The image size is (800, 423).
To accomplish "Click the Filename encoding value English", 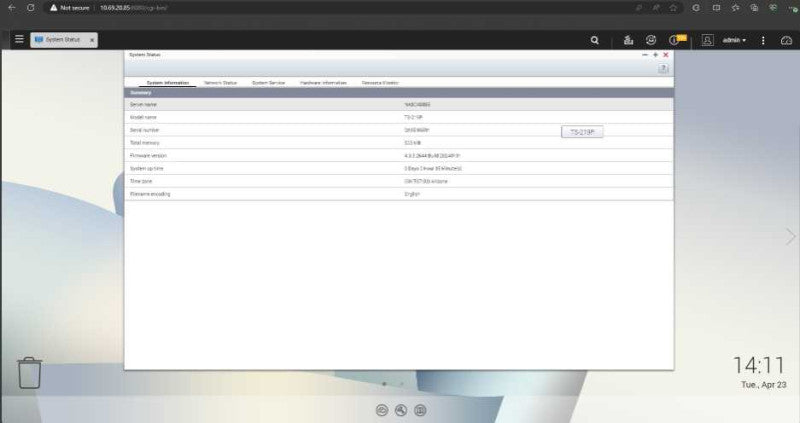I will [412, 194].
